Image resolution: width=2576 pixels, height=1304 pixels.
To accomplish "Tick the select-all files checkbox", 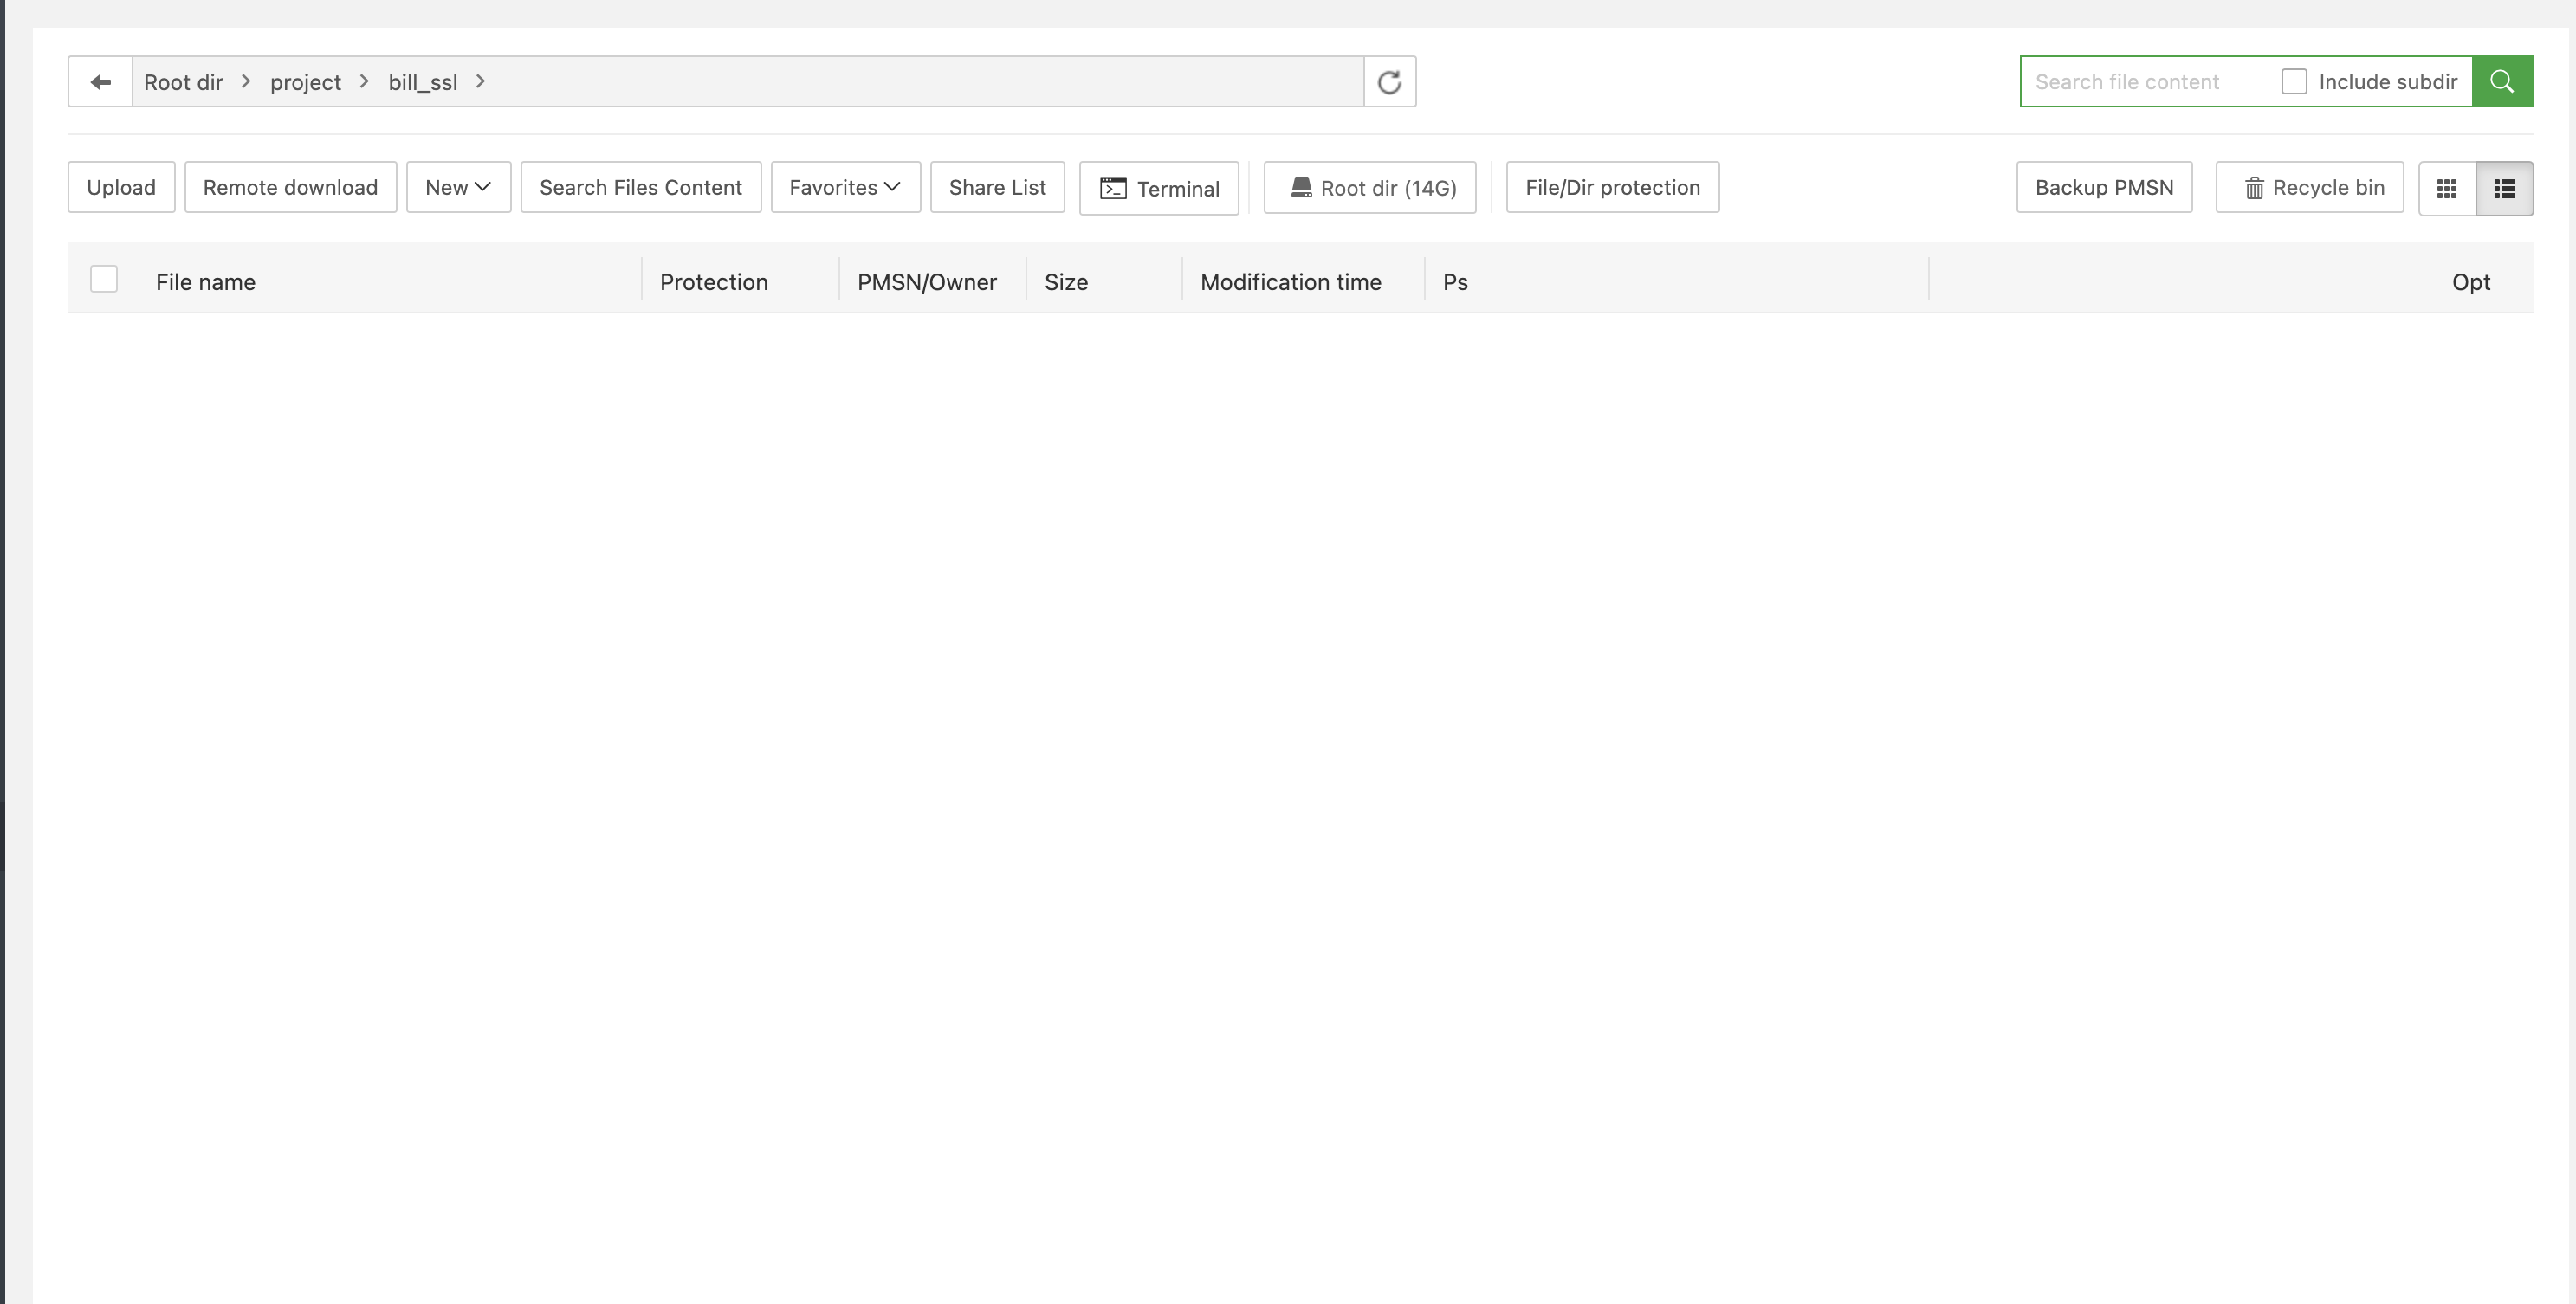I will (x=104, y=279).
